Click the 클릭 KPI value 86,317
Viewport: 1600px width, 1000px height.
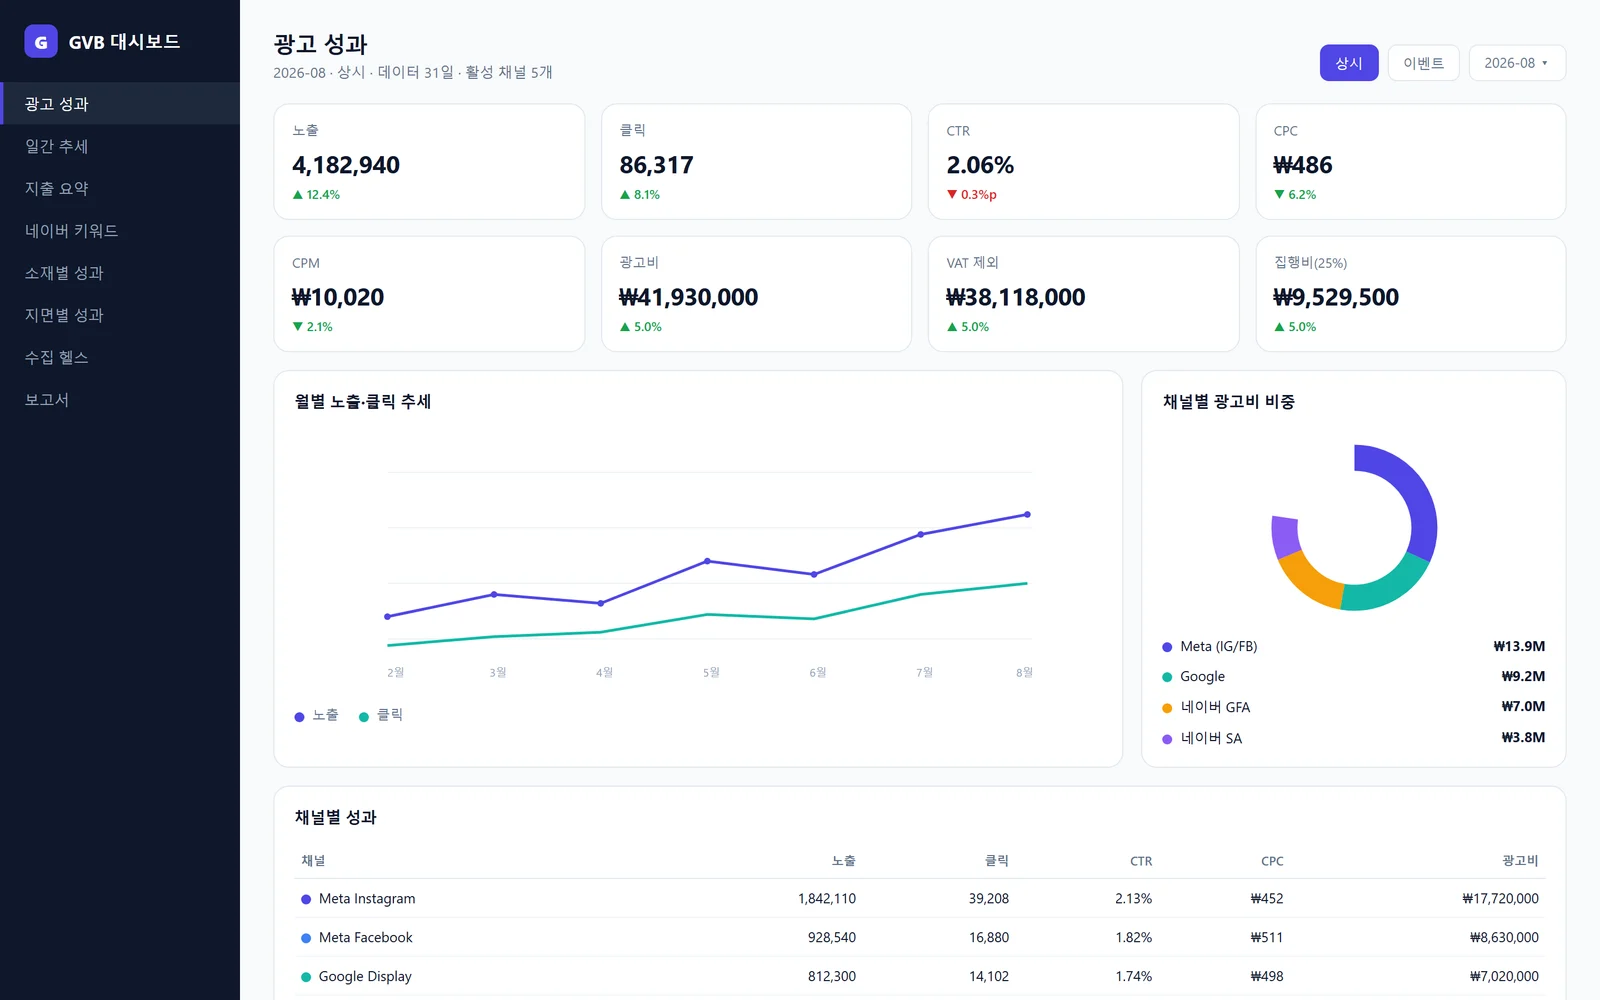[656, 165]
